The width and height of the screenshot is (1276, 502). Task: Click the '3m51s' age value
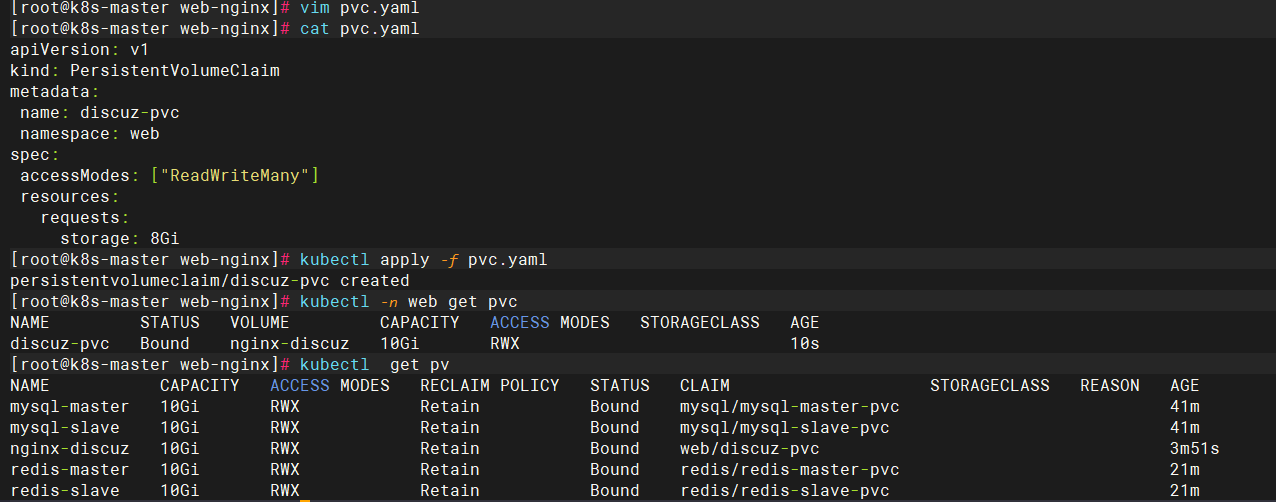point(1195,449)
